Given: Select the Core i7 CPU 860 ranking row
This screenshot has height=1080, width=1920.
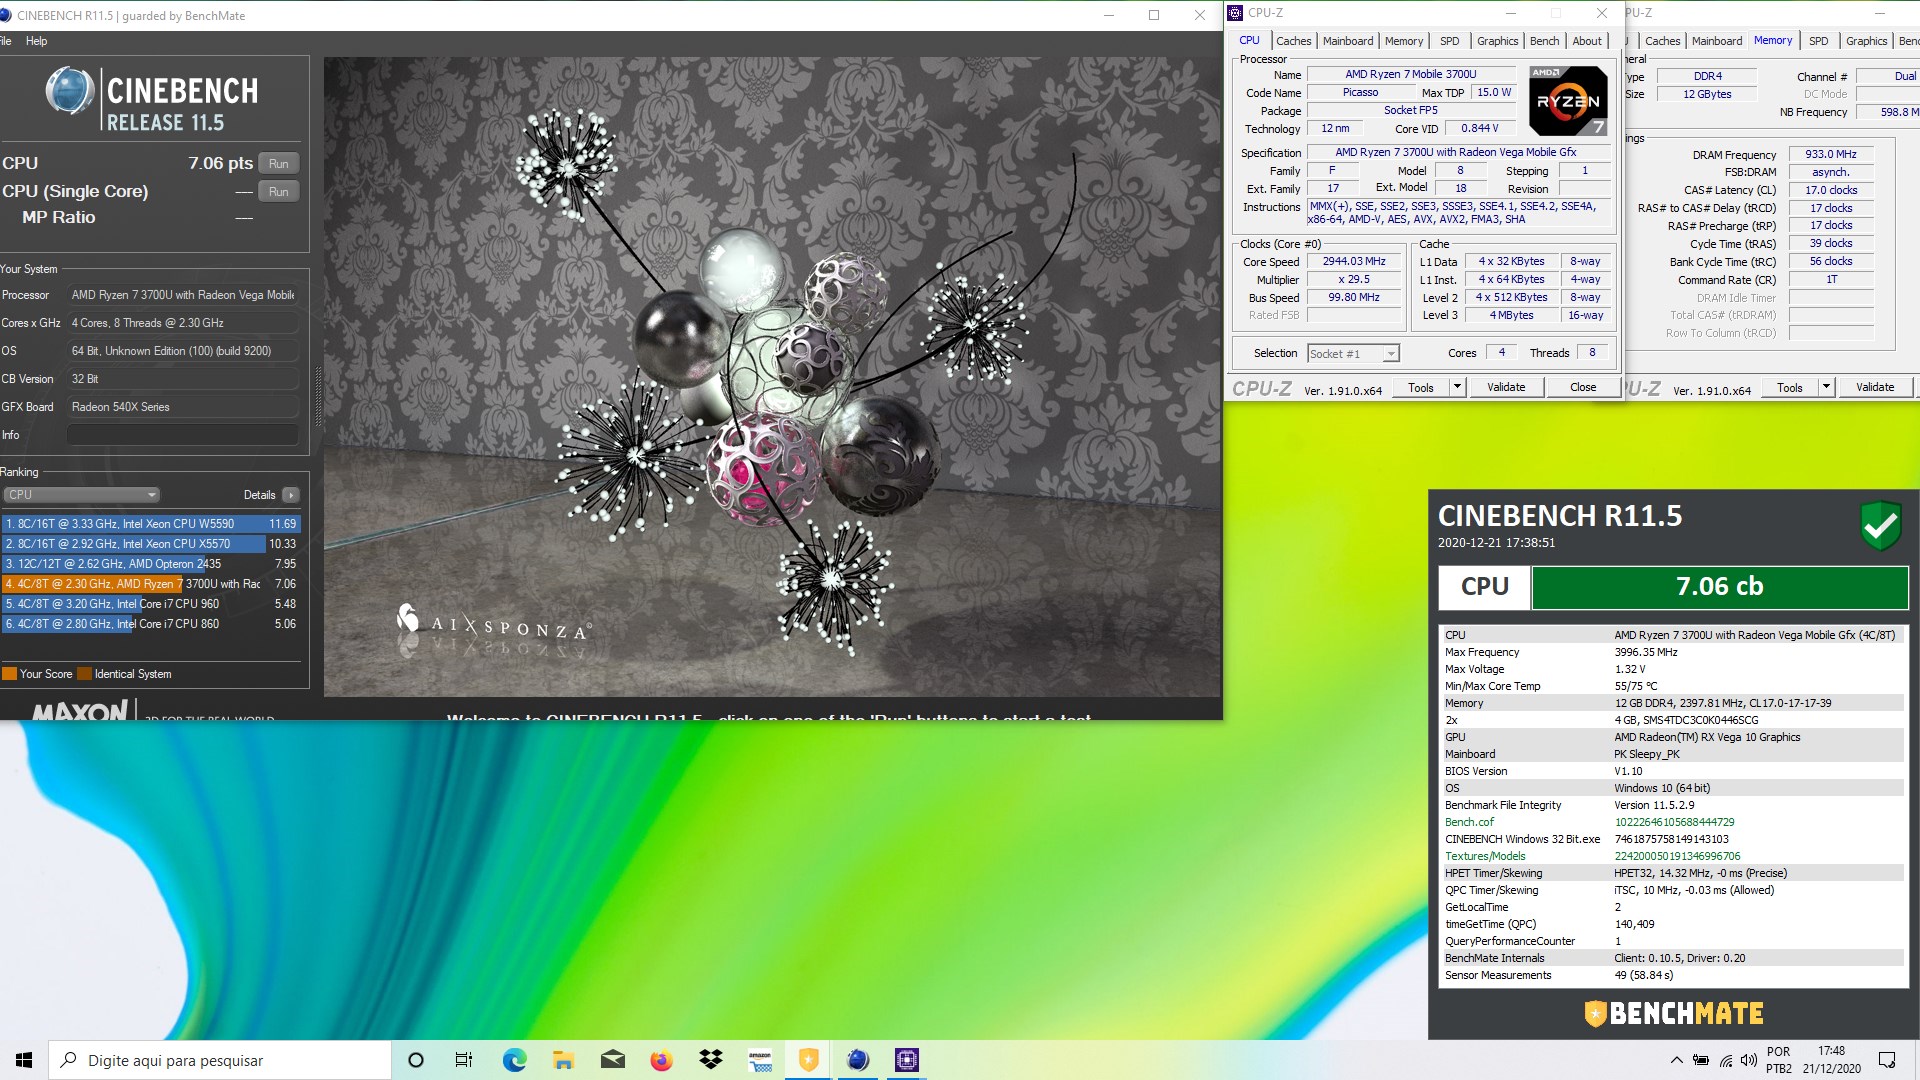Looking at the screenshot, I should [151, 624].
